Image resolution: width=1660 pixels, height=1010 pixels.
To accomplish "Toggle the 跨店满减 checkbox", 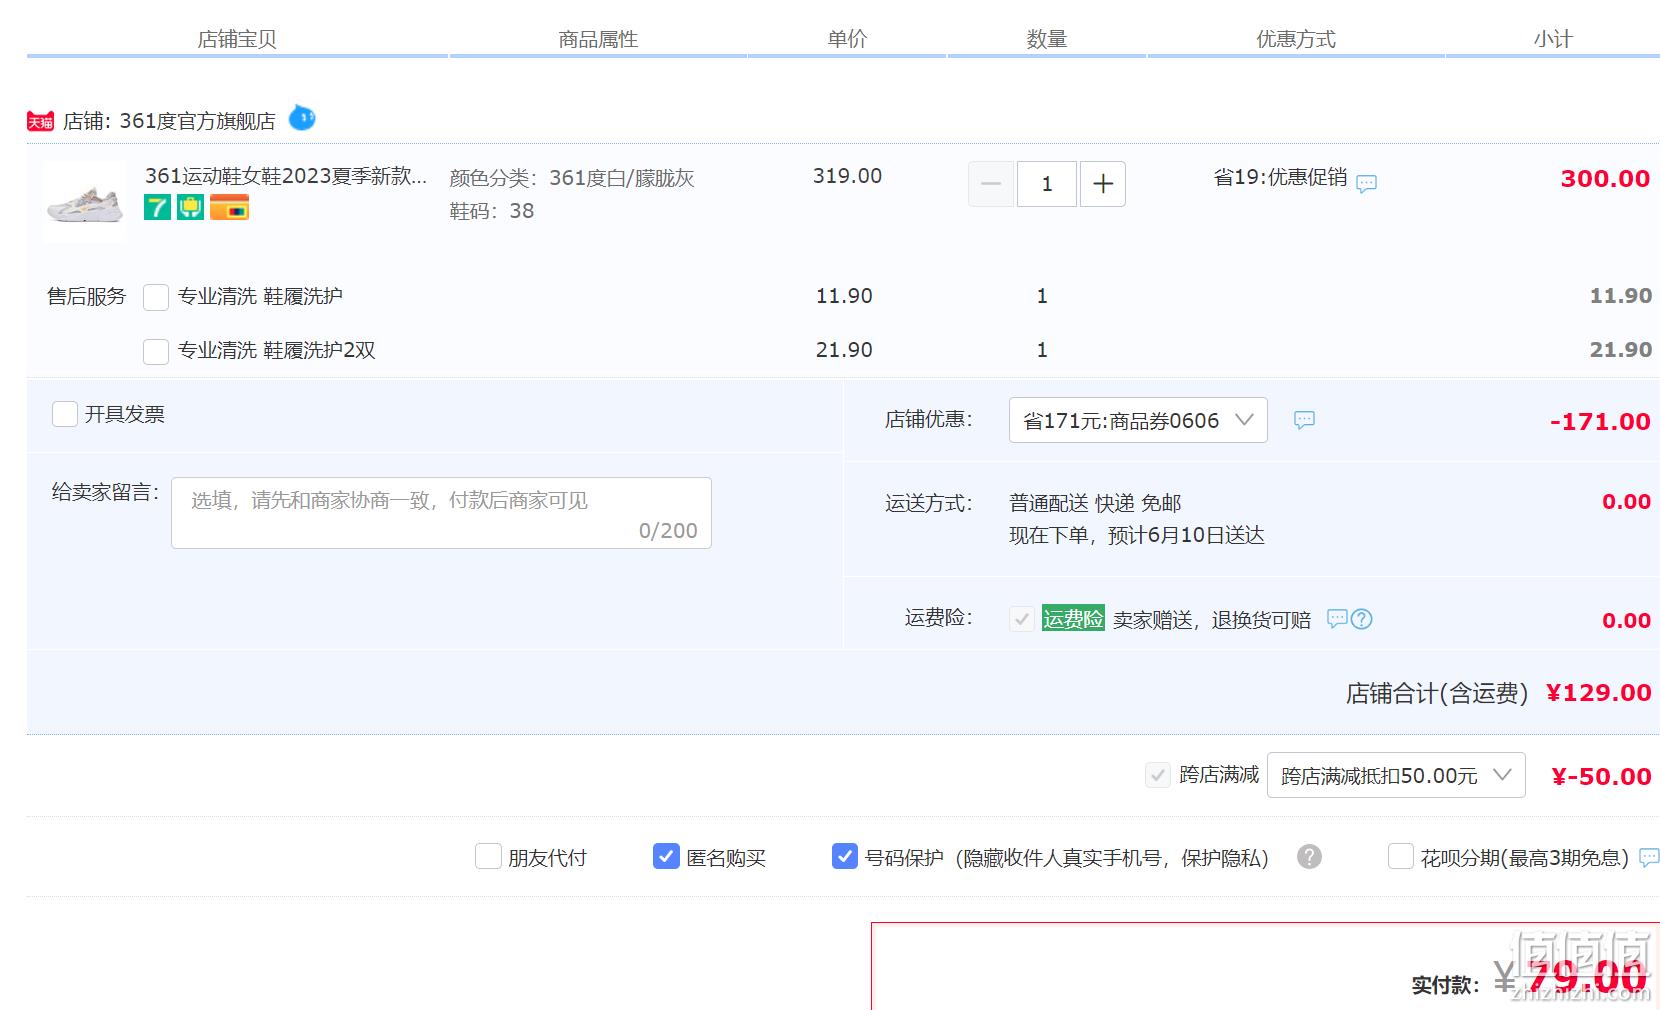I will [x=1158, y=775].
